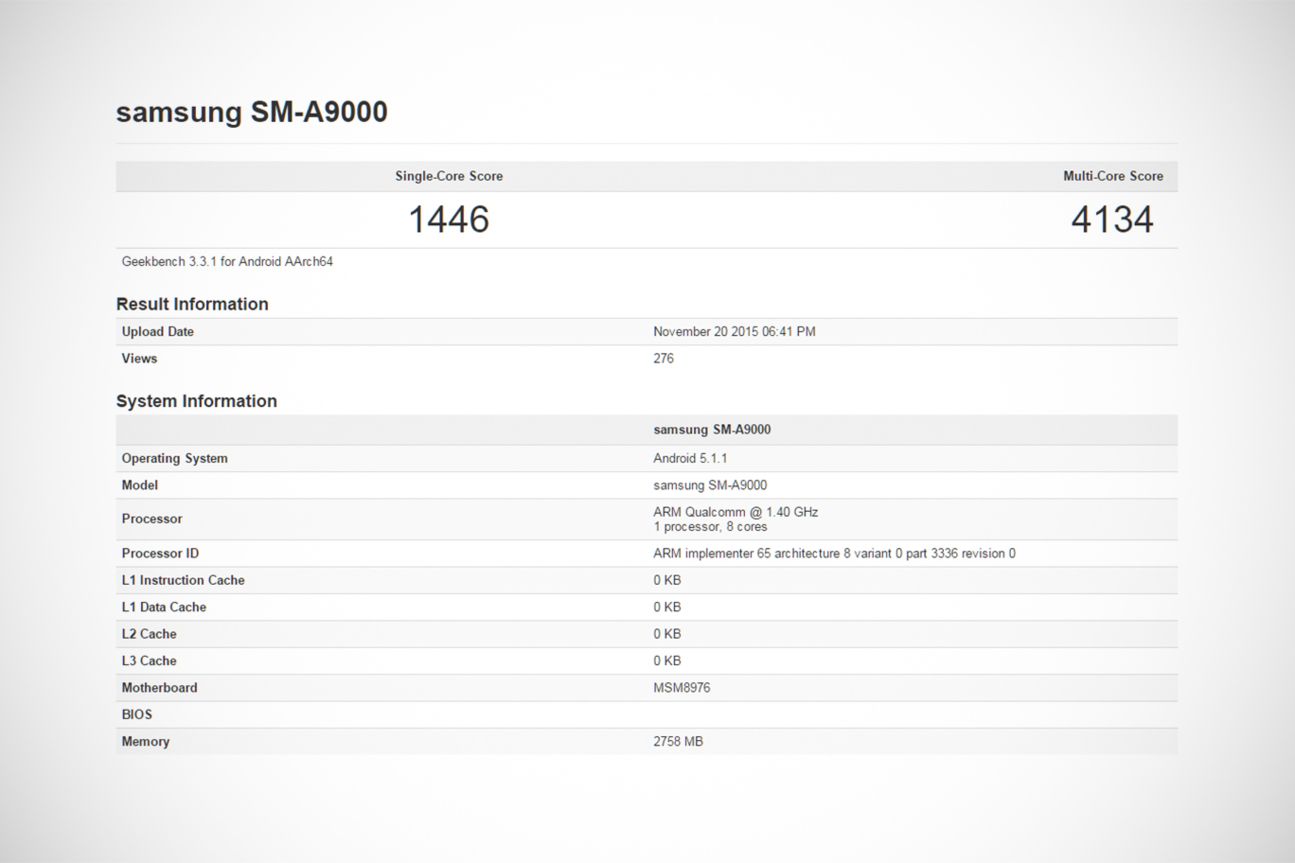The height and width of the screenshot is (863, 1295).
Task: Select the Result Information section heading
Action: point(192,304)
